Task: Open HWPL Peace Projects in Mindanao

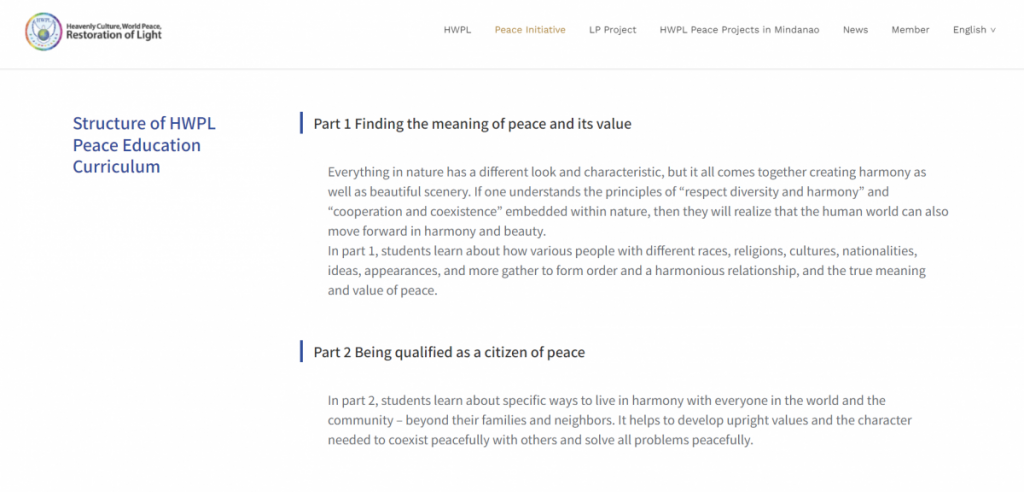Action: coord(739,30)
